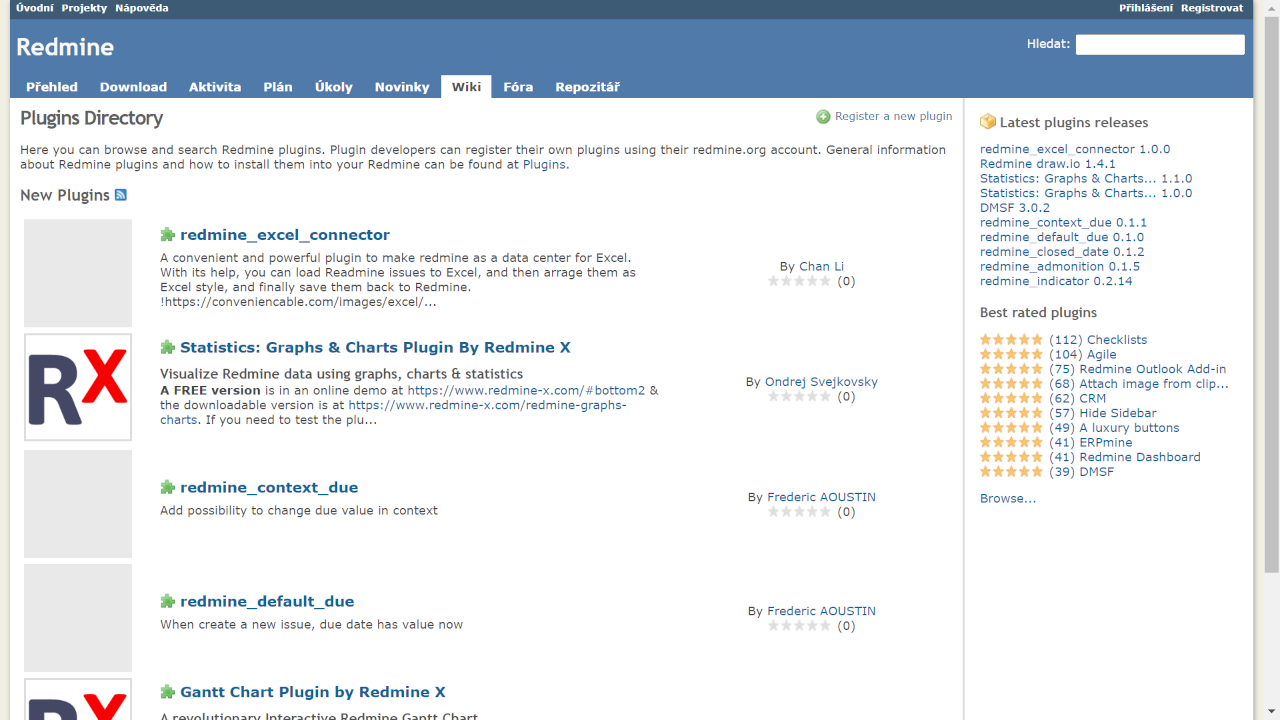The image size is (1280, 720).
Task: Click the puzzle icon beside redmine_default_due
Action: coord(168,602)
